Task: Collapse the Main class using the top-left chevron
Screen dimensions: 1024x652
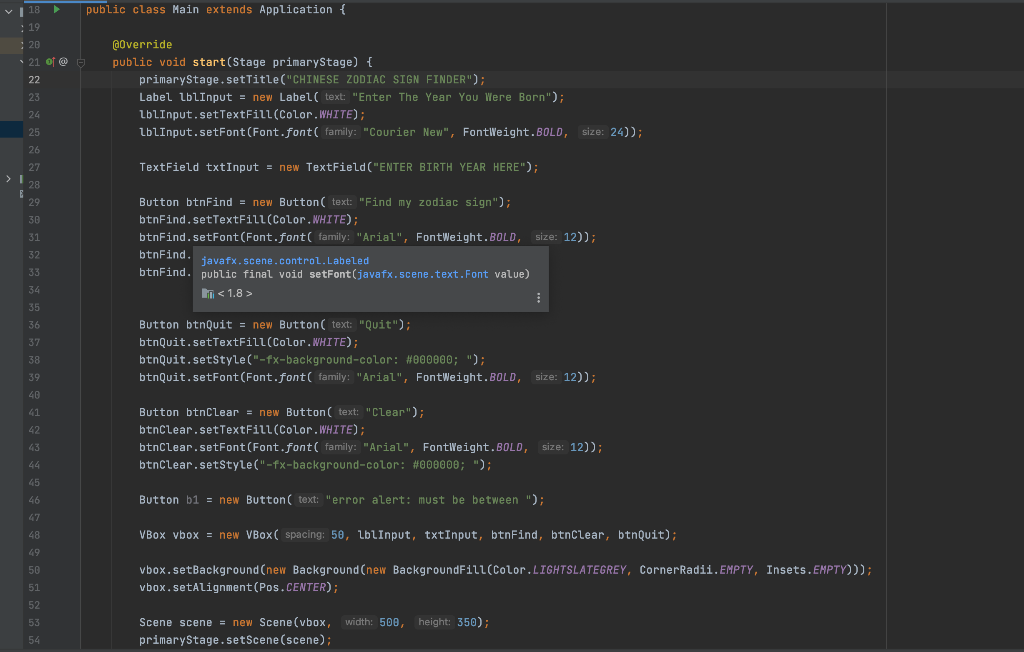Action: click(6, 11)
